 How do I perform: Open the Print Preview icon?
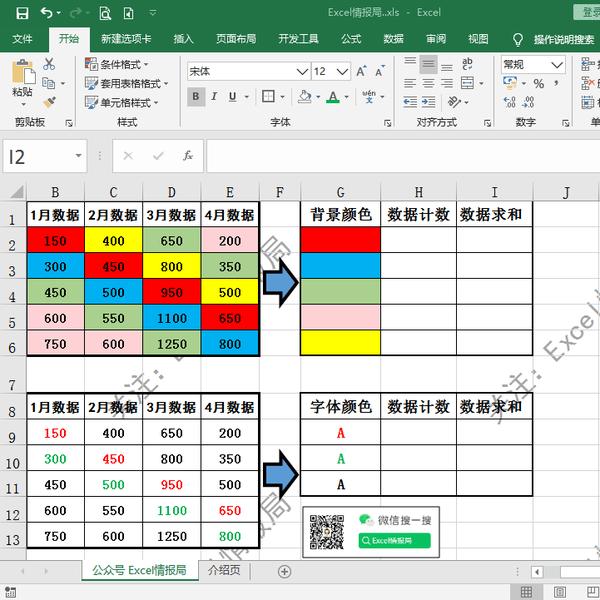105,13
